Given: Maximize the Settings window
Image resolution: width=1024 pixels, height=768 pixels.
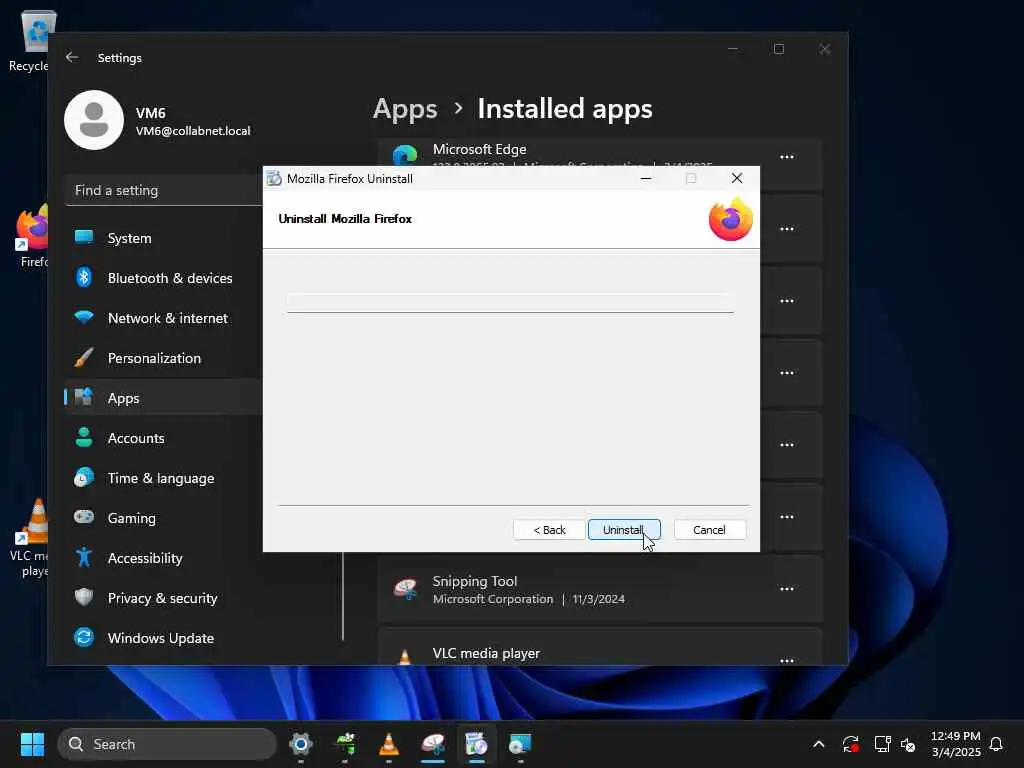Looking at the screenshot, I should [778, 49].
